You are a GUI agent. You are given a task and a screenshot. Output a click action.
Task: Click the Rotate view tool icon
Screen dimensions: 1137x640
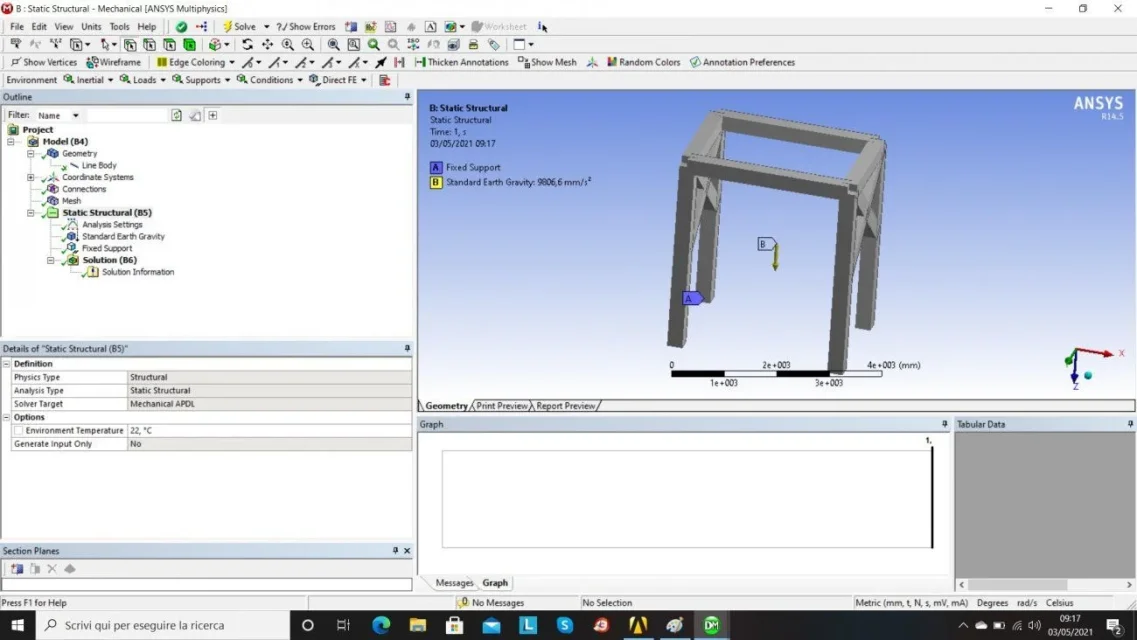(247, 44)
